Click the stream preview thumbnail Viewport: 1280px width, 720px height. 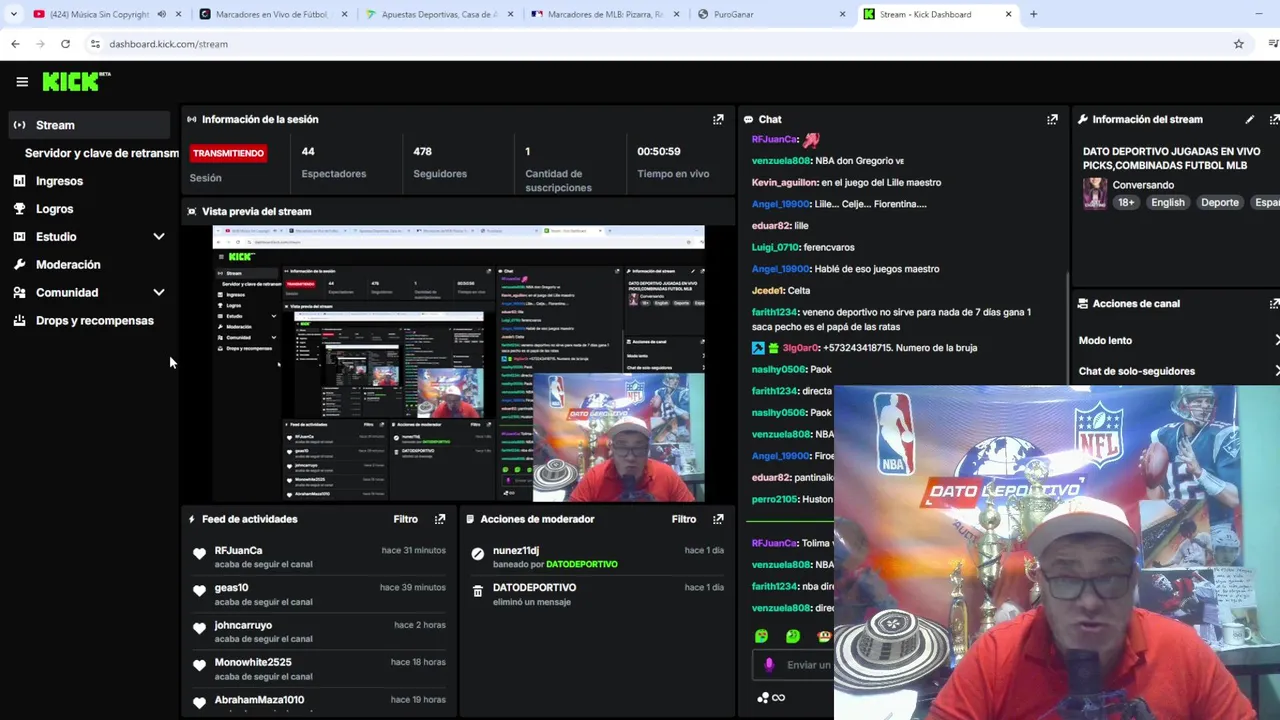coord(458,364)
